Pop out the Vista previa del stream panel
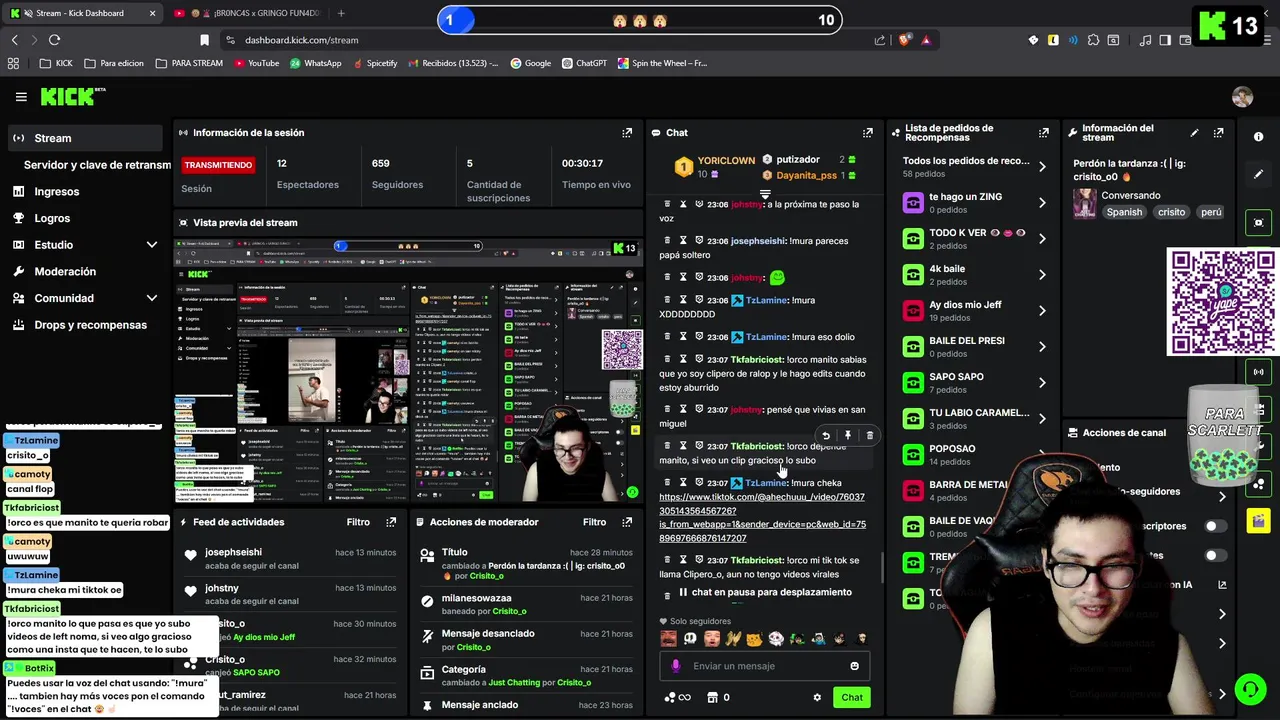 click(627, 222)
